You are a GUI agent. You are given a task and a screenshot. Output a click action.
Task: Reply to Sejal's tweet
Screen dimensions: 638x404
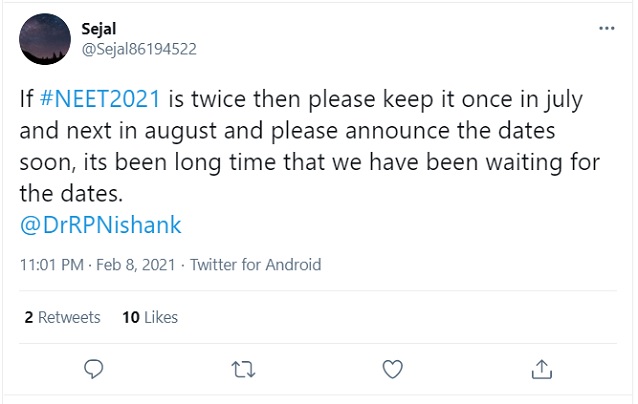(x=94, y=369)
